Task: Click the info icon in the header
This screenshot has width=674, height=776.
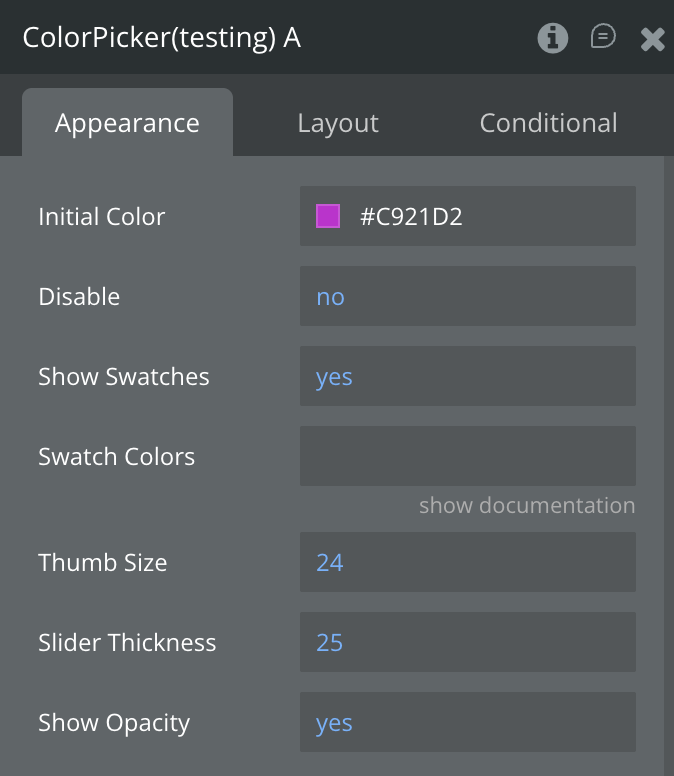Action: 553,38
